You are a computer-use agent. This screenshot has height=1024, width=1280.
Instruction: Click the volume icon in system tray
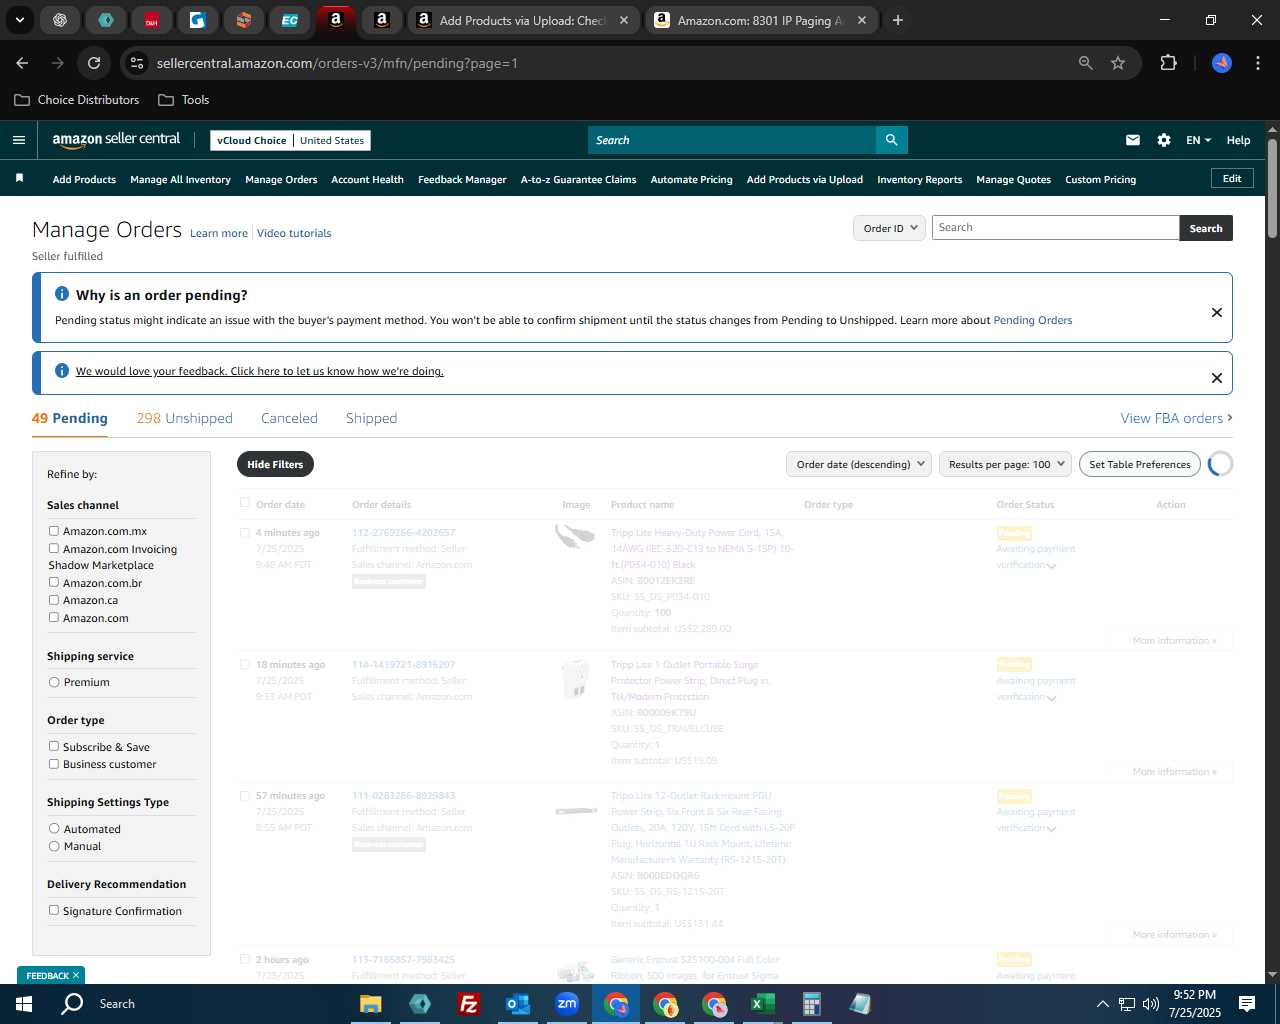[1151, 1004]
